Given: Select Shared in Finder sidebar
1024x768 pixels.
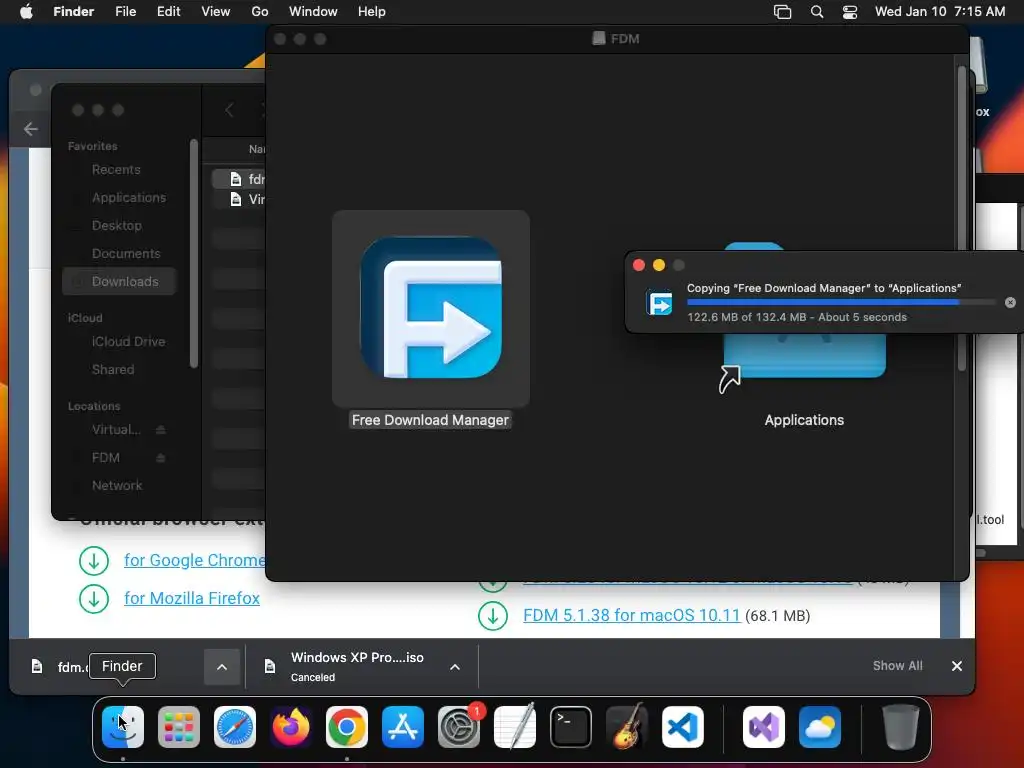Looking at the screenshot, I should point(113,370).
